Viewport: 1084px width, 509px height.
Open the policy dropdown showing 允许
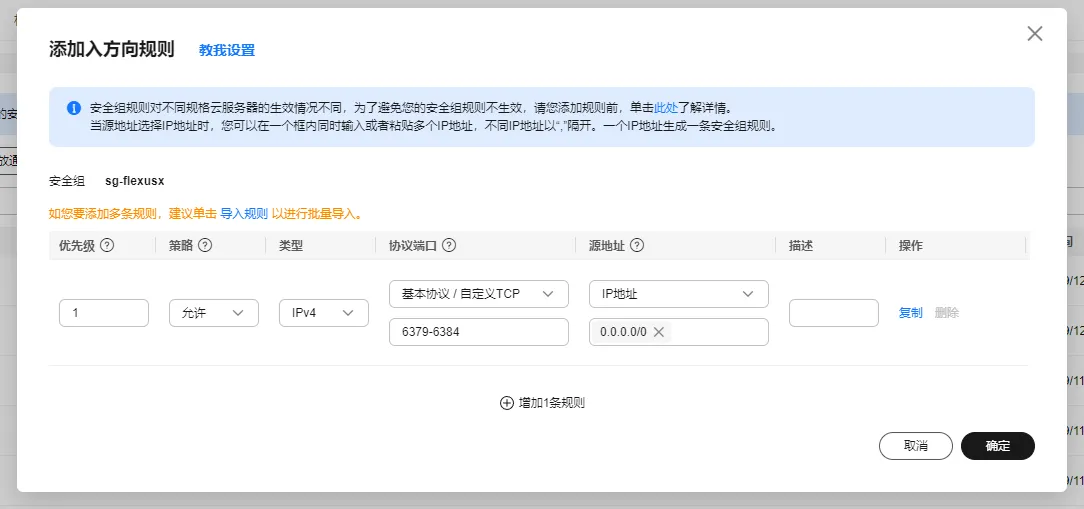[x=214, y=313]
